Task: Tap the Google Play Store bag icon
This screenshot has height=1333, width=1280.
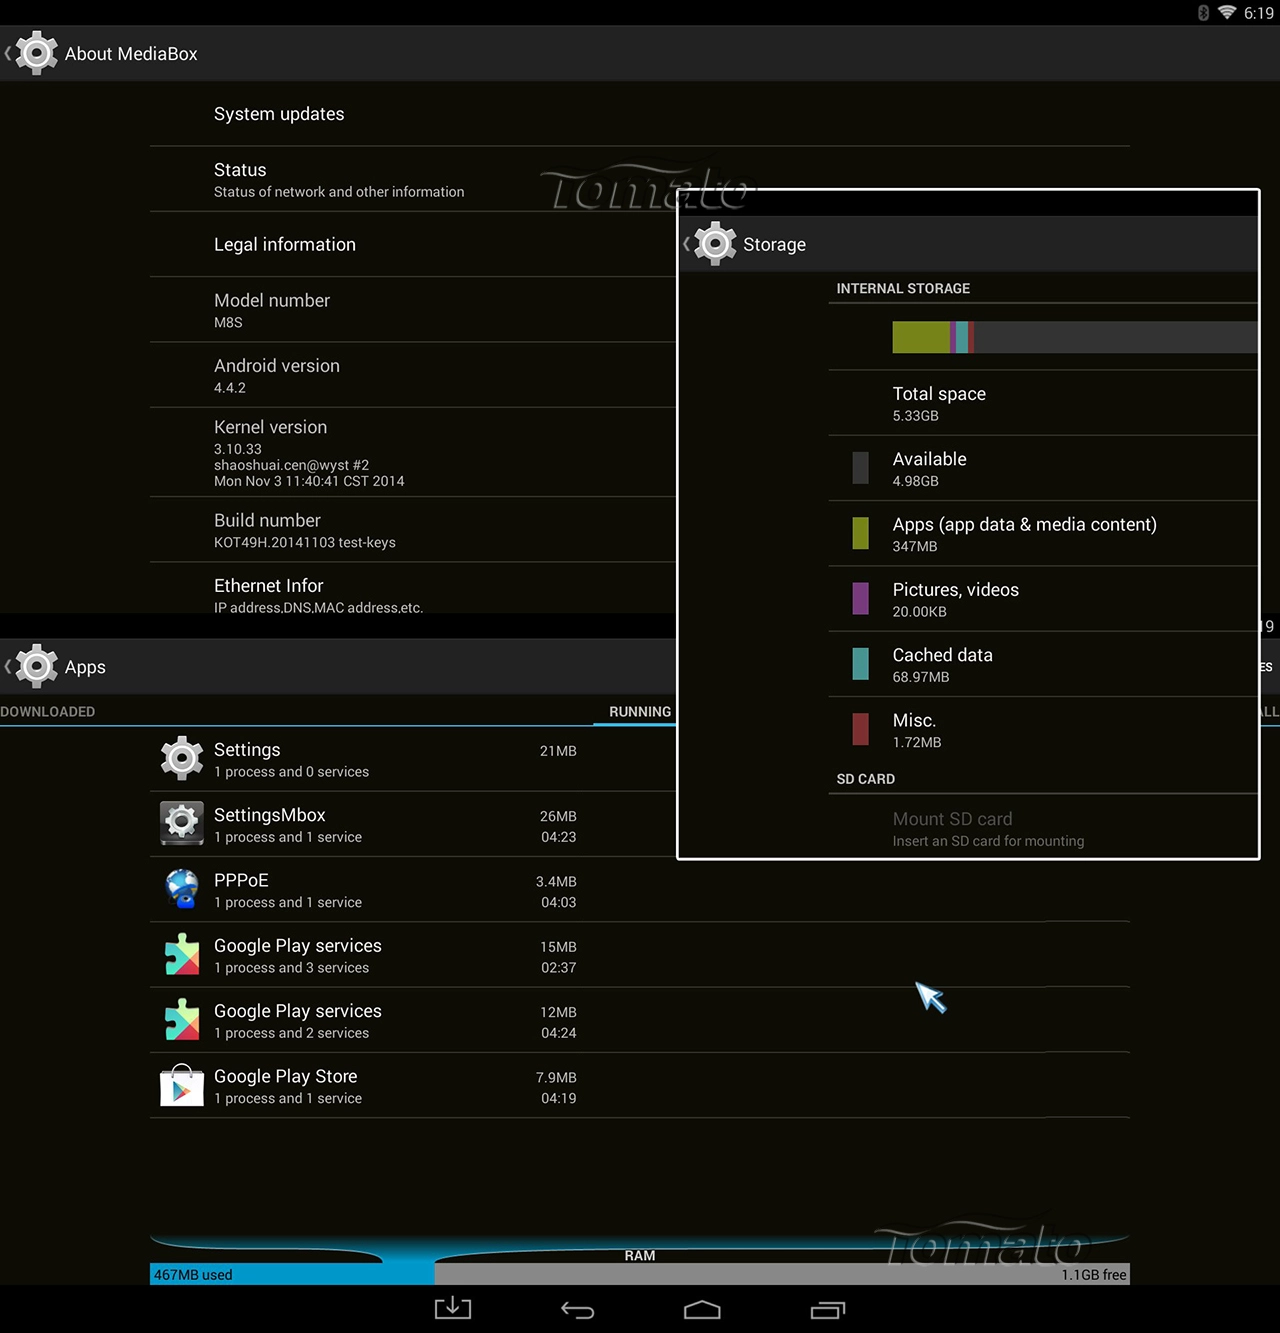Action: tap(182, 1085)
